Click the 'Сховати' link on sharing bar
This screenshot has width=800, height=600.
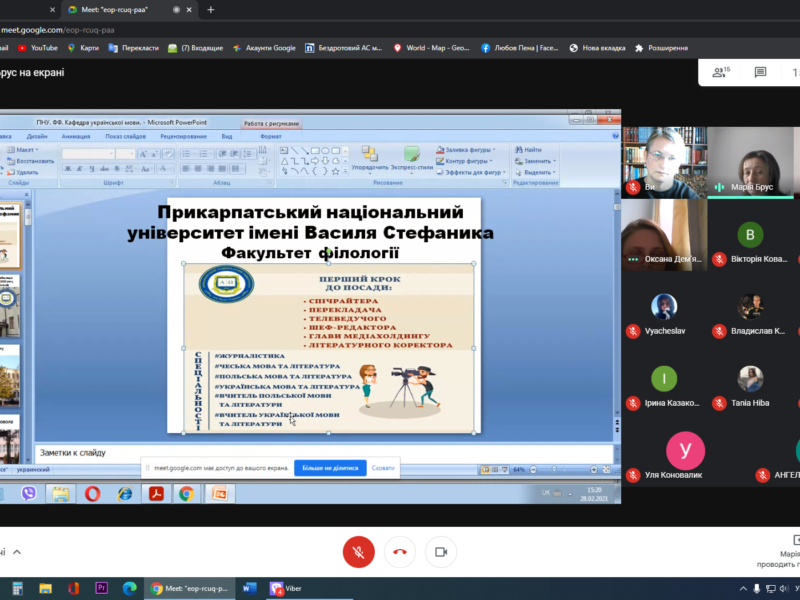coord(383,468)
